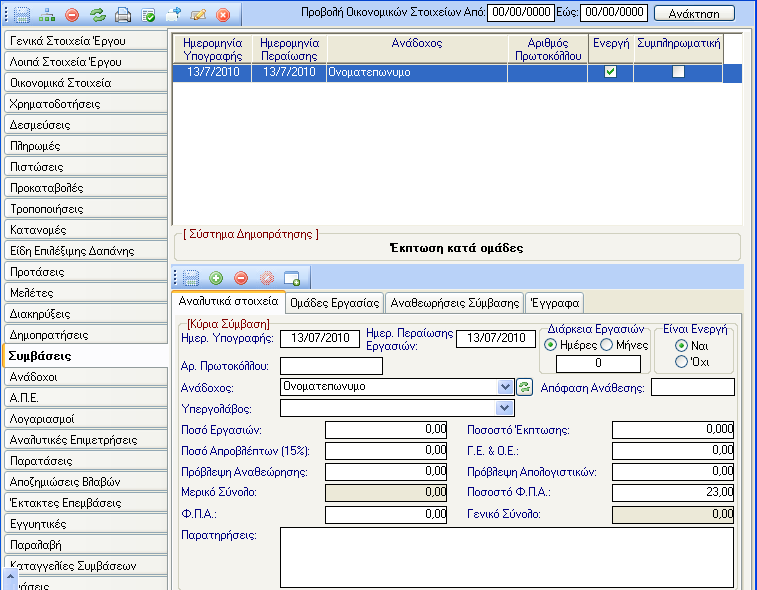Open Δεσμεύσεις section

tap(86, 125)
